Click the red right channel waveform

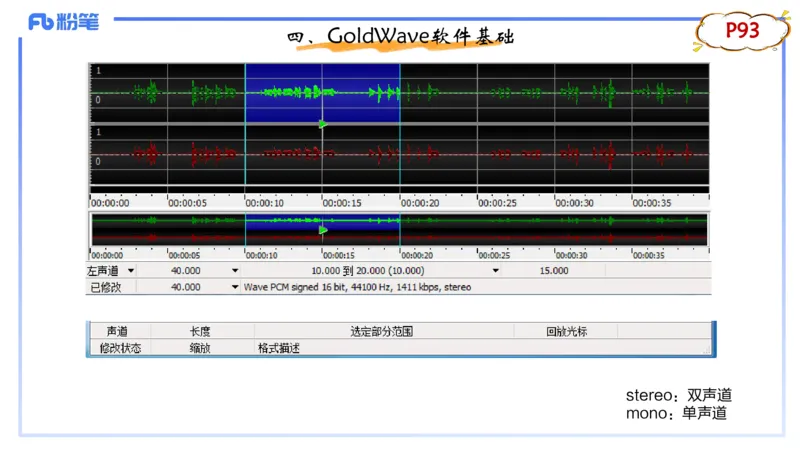[x=399, y=154]
